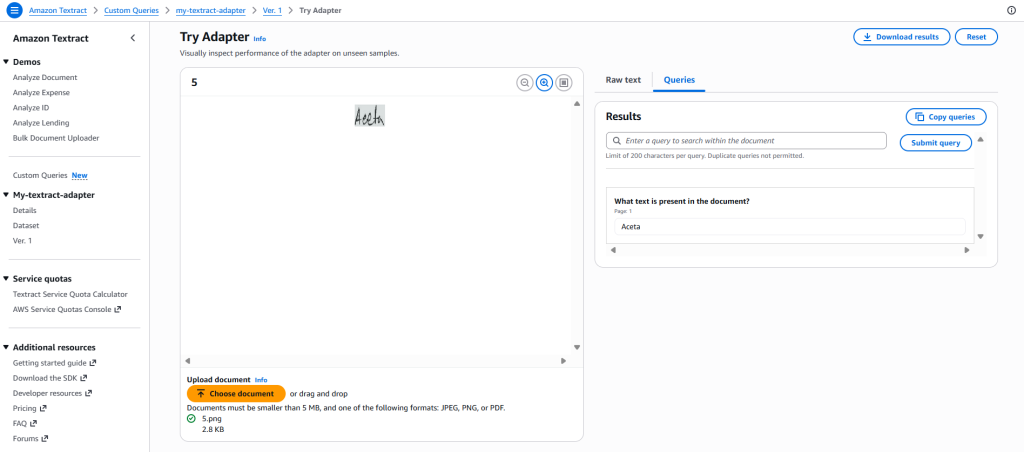Open FAQ link
This screenshot has height=452, width=1024.
coord(24,423)
